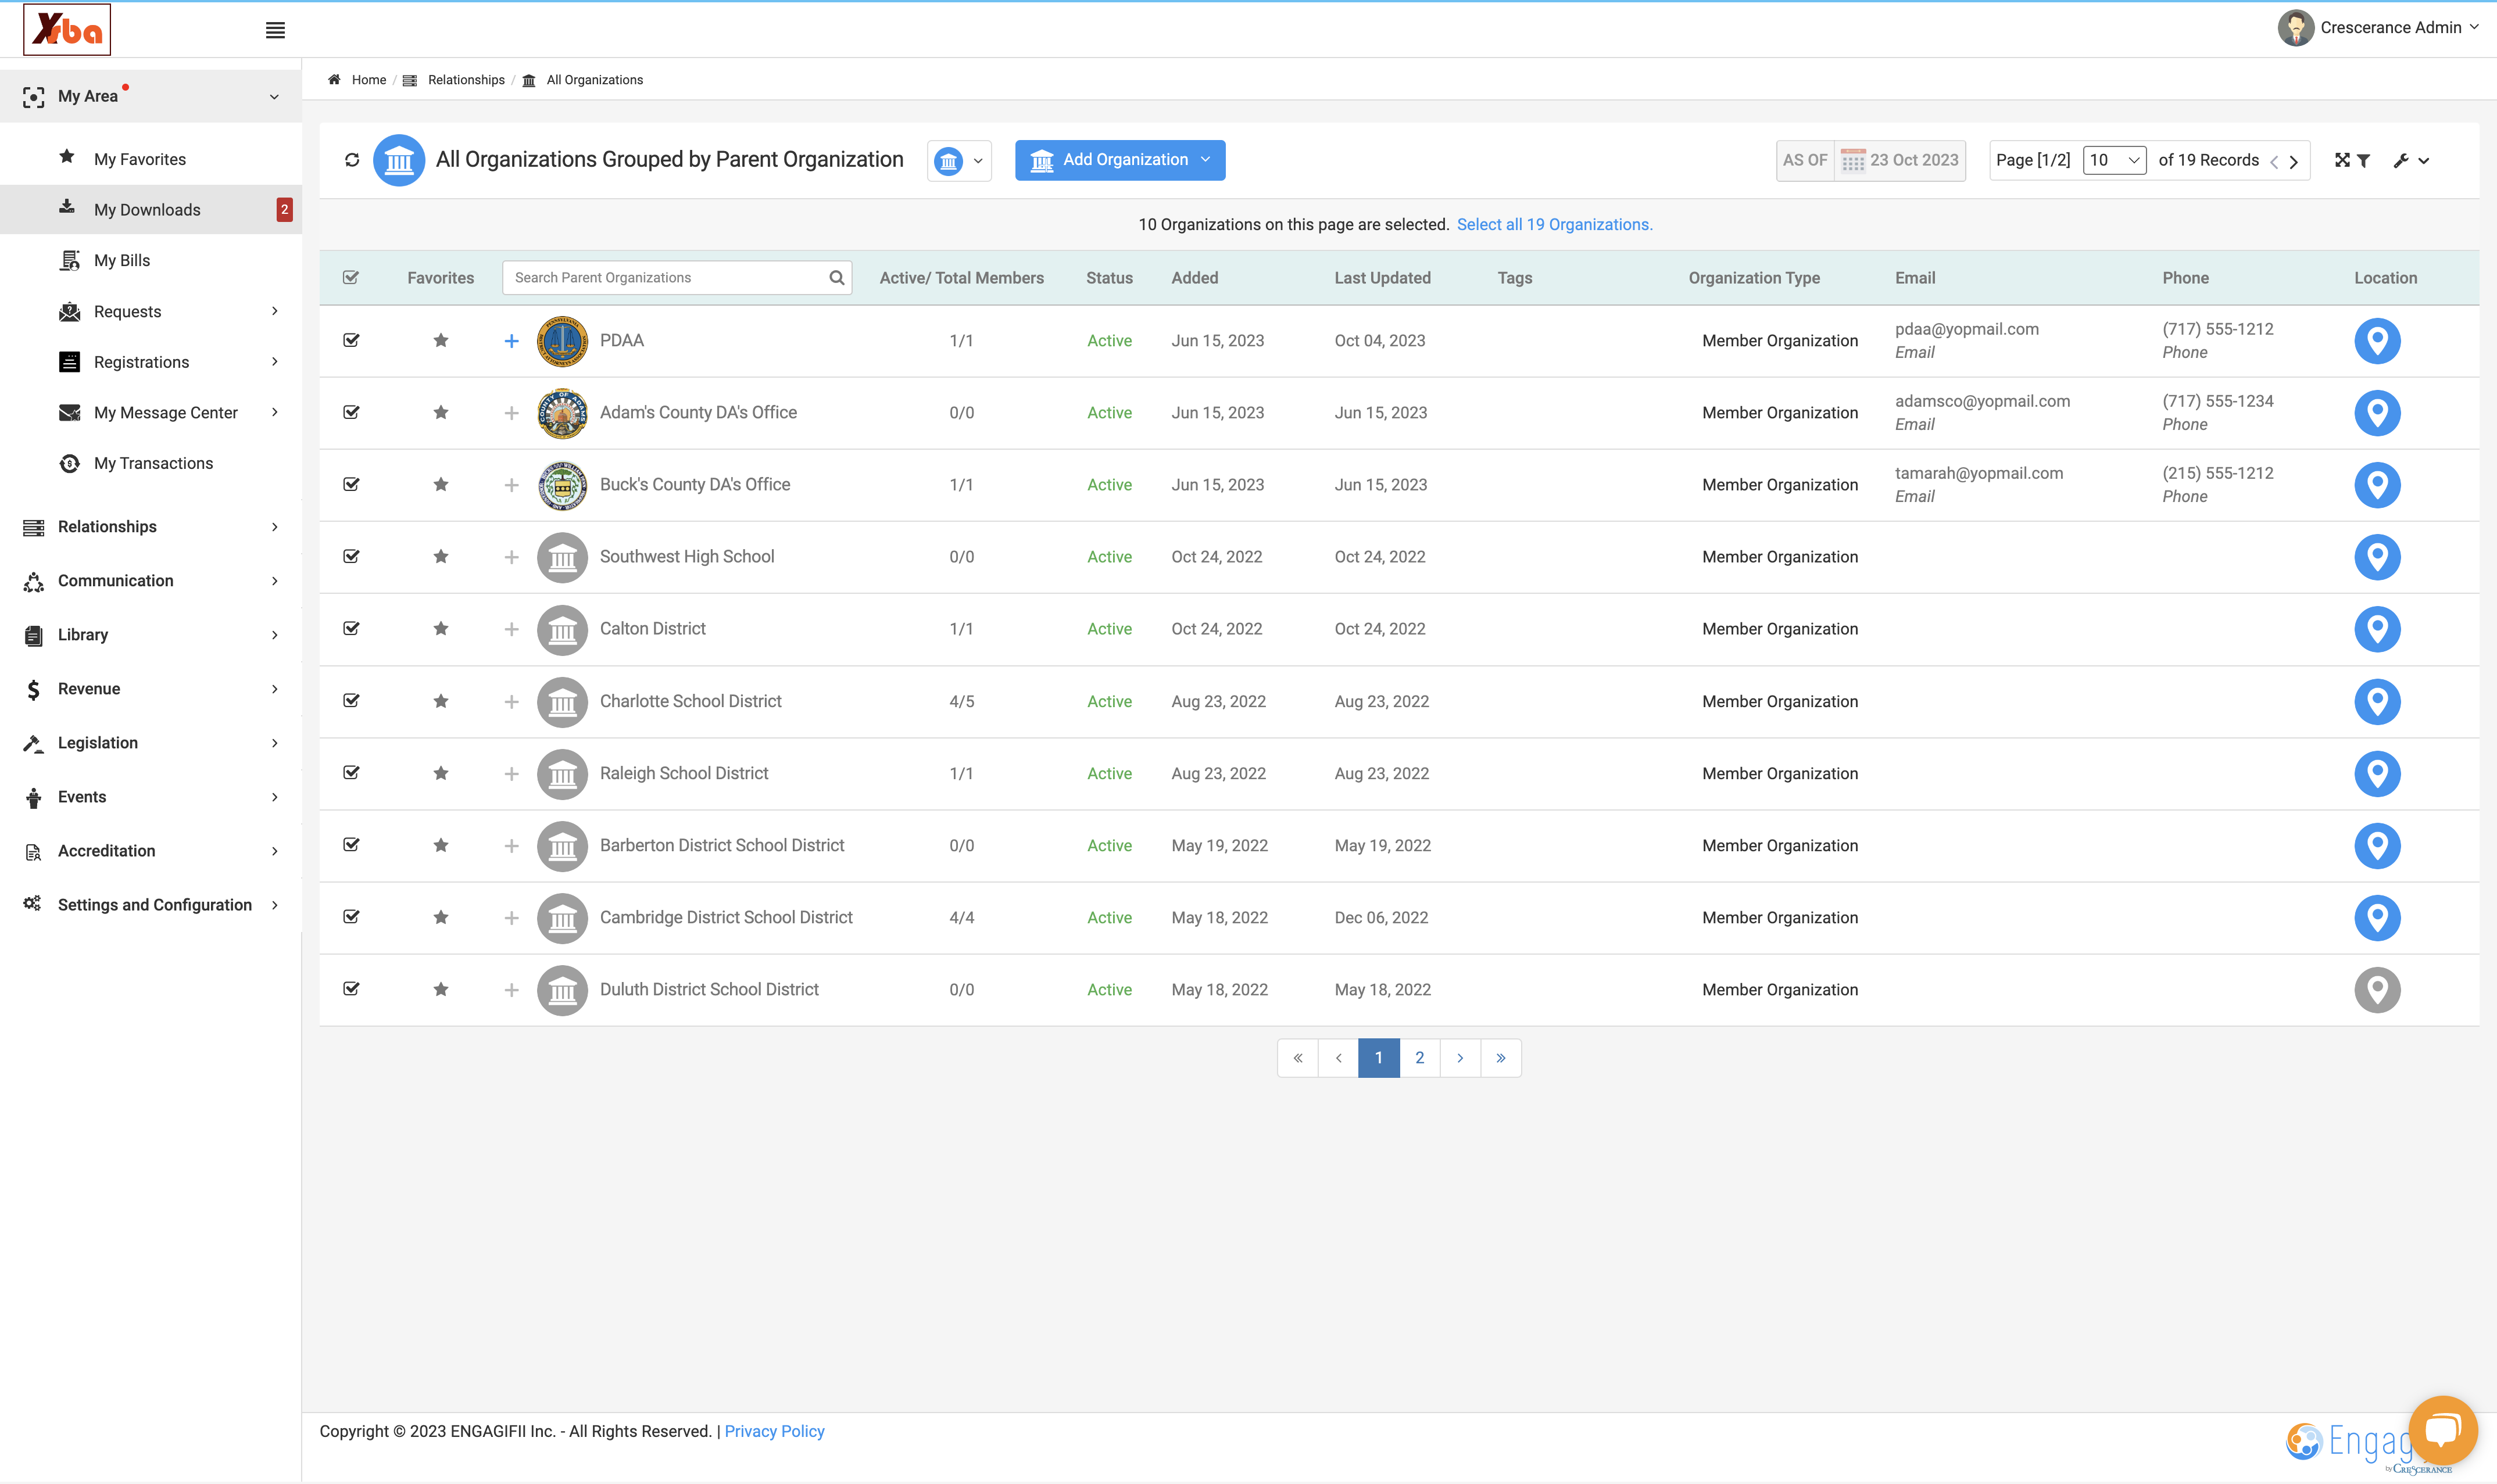Open My Downloads in sidebar
2497x1484 pixels.
click(x=151, y=209)
